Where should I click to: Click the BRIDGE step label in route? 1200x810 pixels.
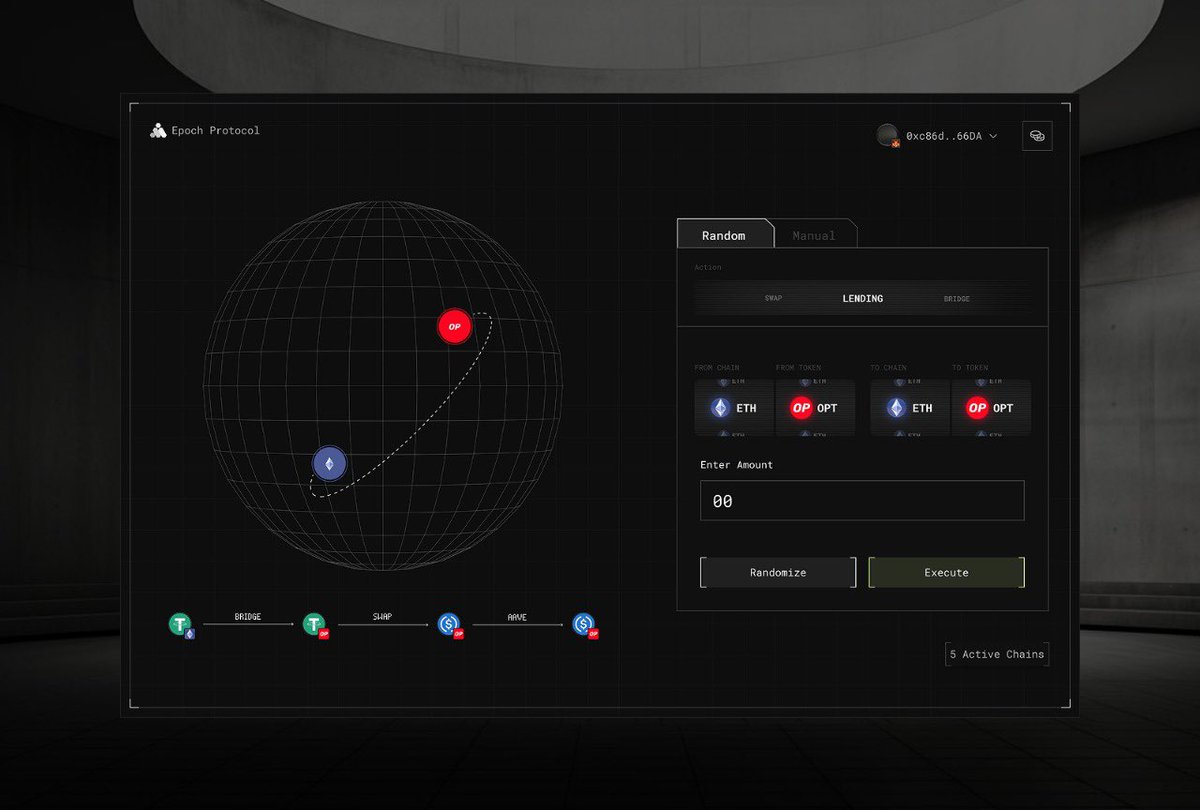click(x=248, y=617)
